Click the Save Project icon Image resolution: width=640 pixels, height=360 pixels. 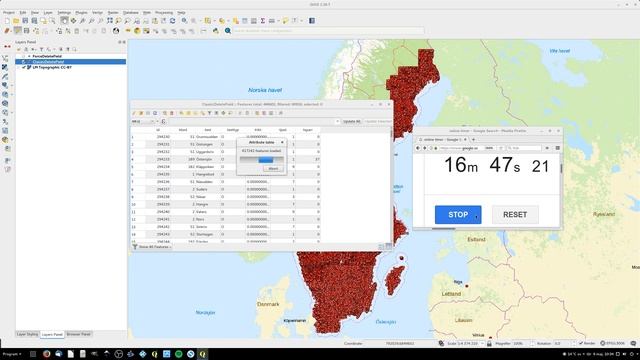click(x=25, y=21)
